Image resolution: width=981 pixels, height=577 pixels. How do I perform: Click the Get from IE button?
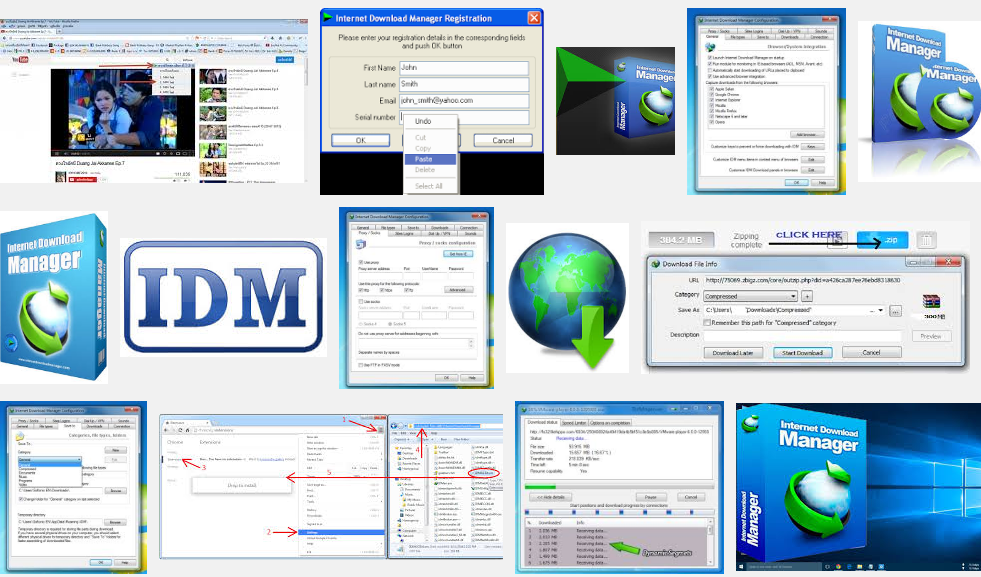click(x=458, y=253)
